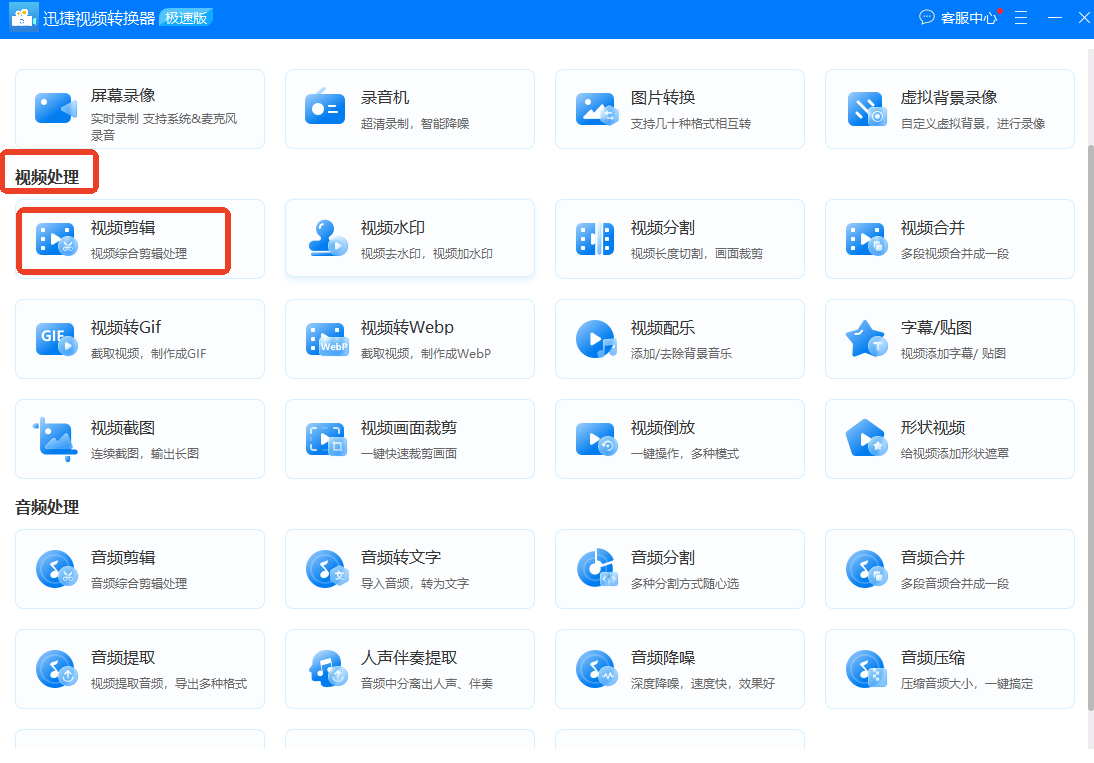
Task: Click the 视频转Gif GIF icon
Action: tap(57, 339)
